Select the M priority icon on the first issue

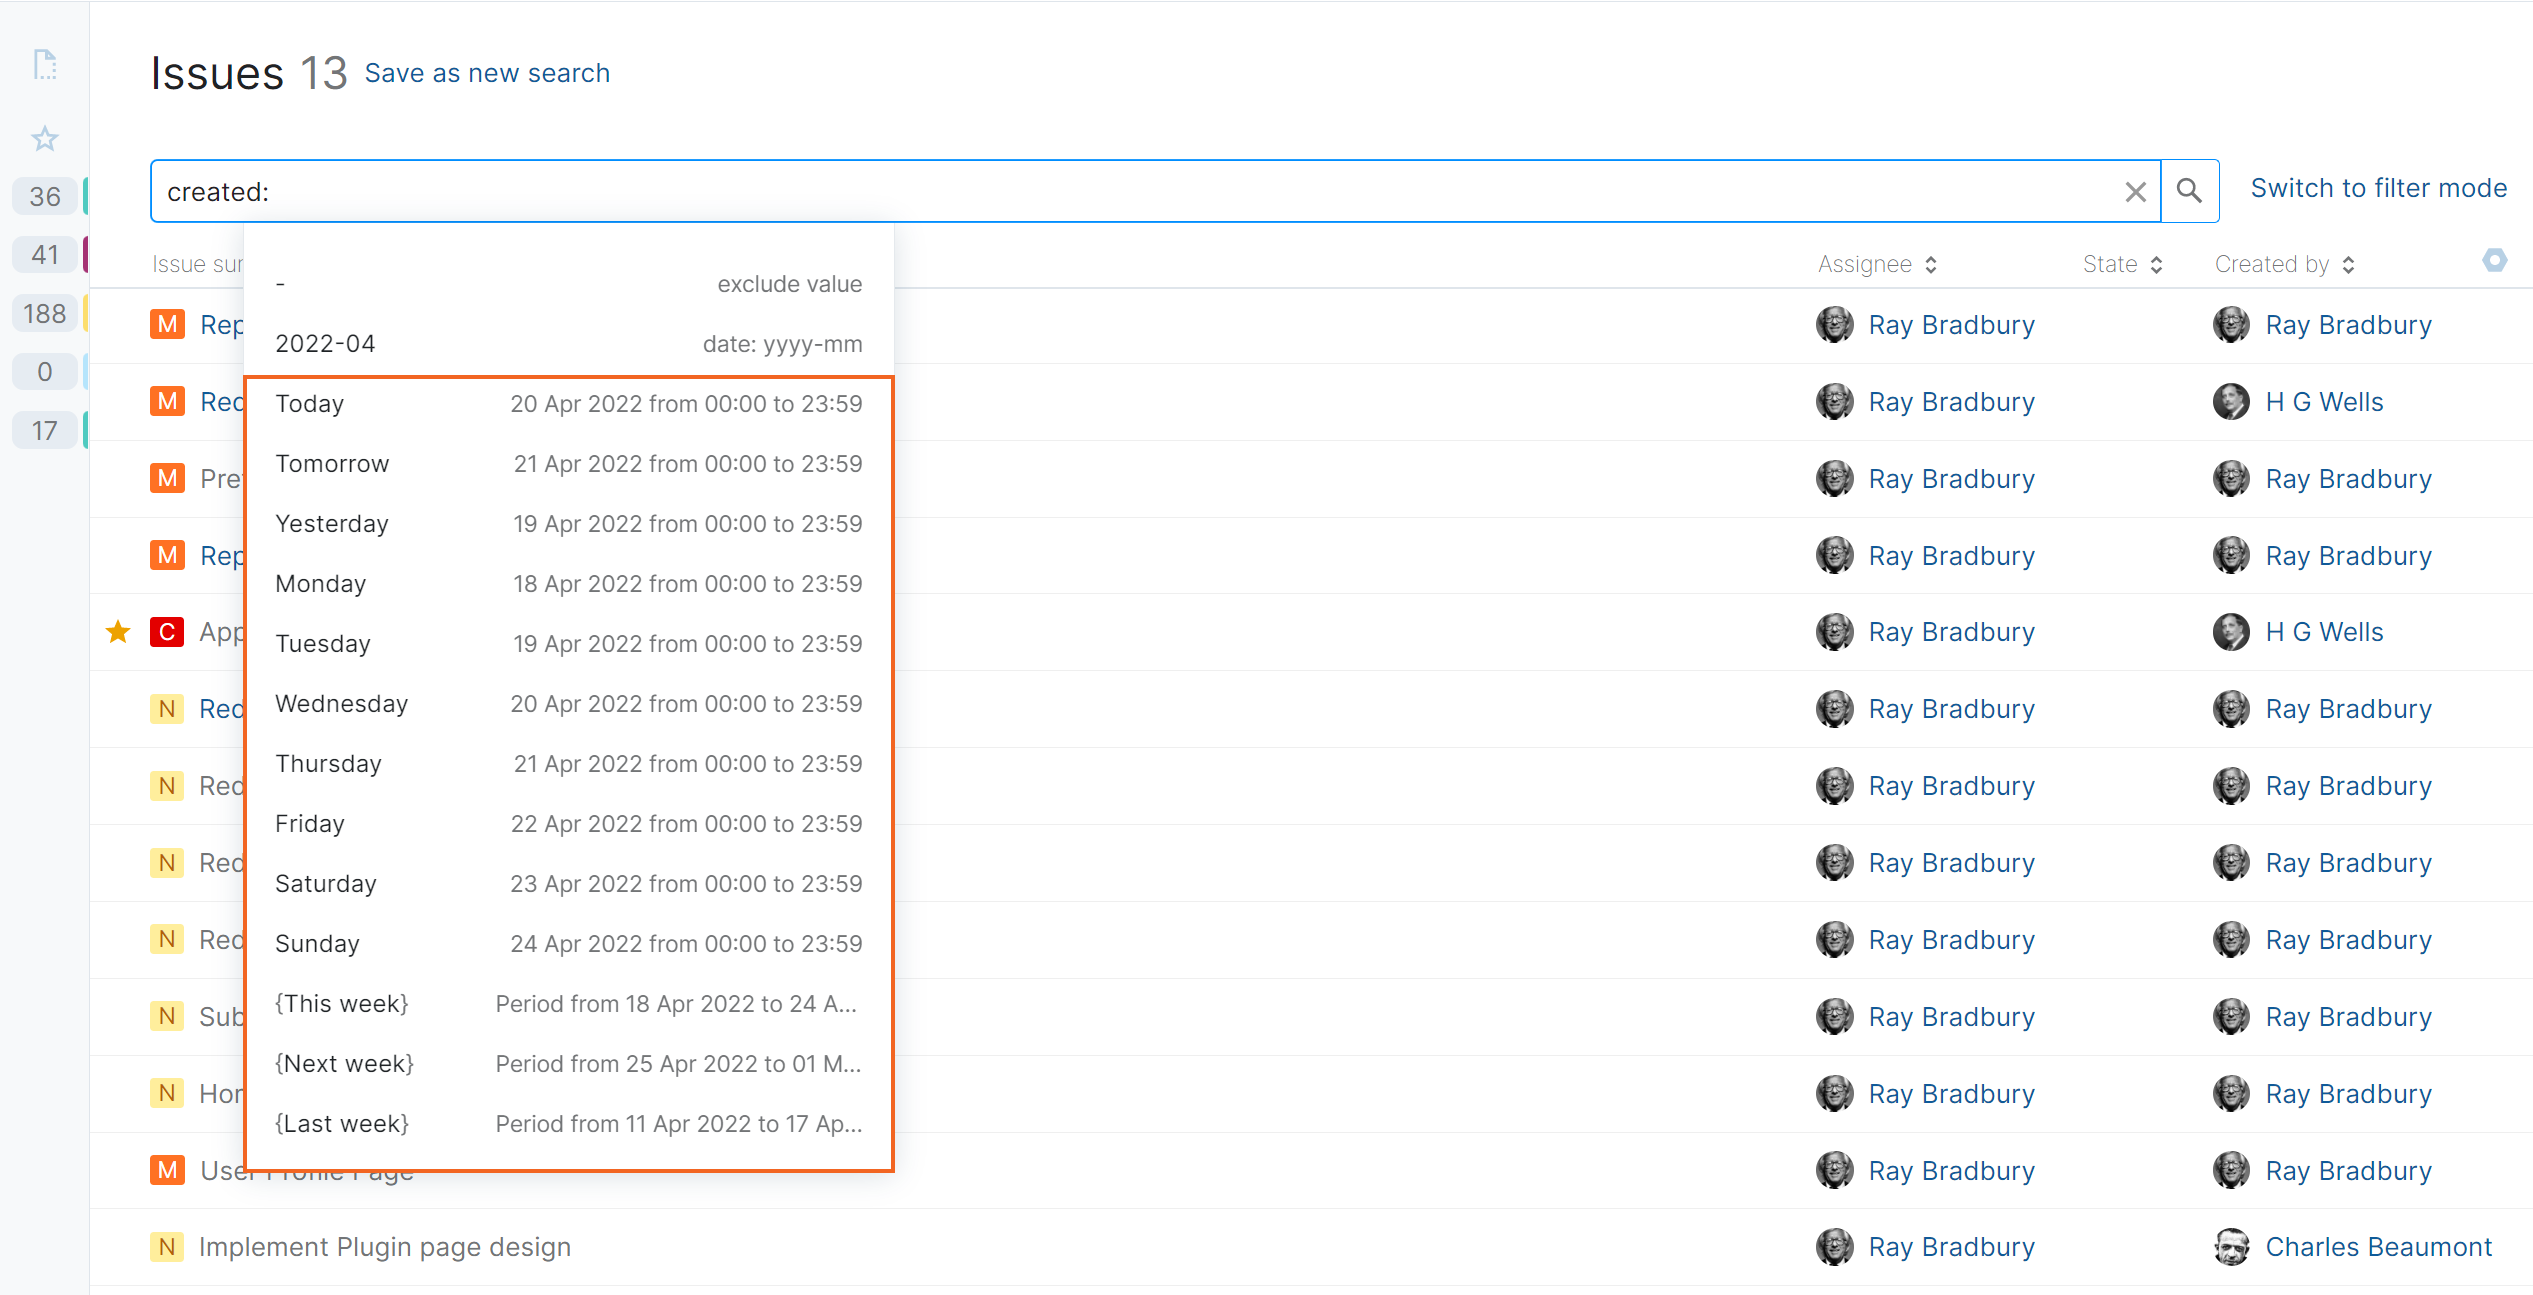click(x=167, y=324)
